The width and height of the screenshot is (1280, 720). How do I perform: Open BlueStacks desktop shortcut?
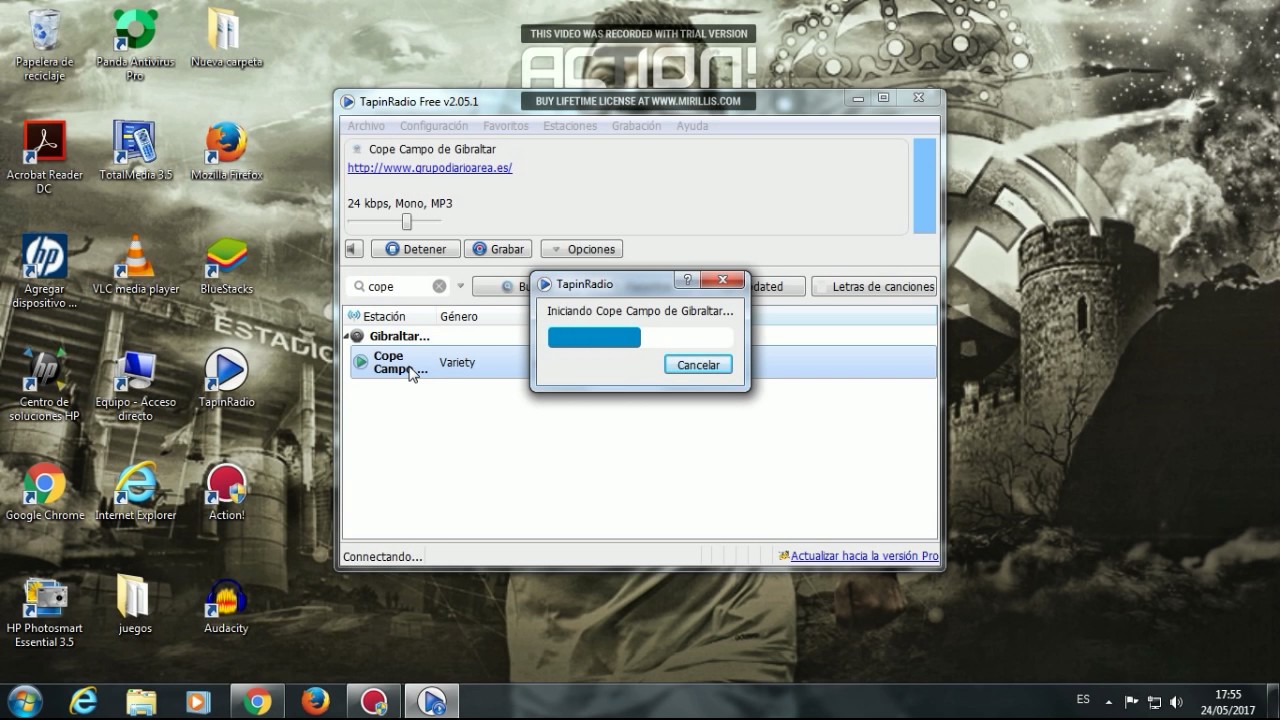[x=226, y=266]
